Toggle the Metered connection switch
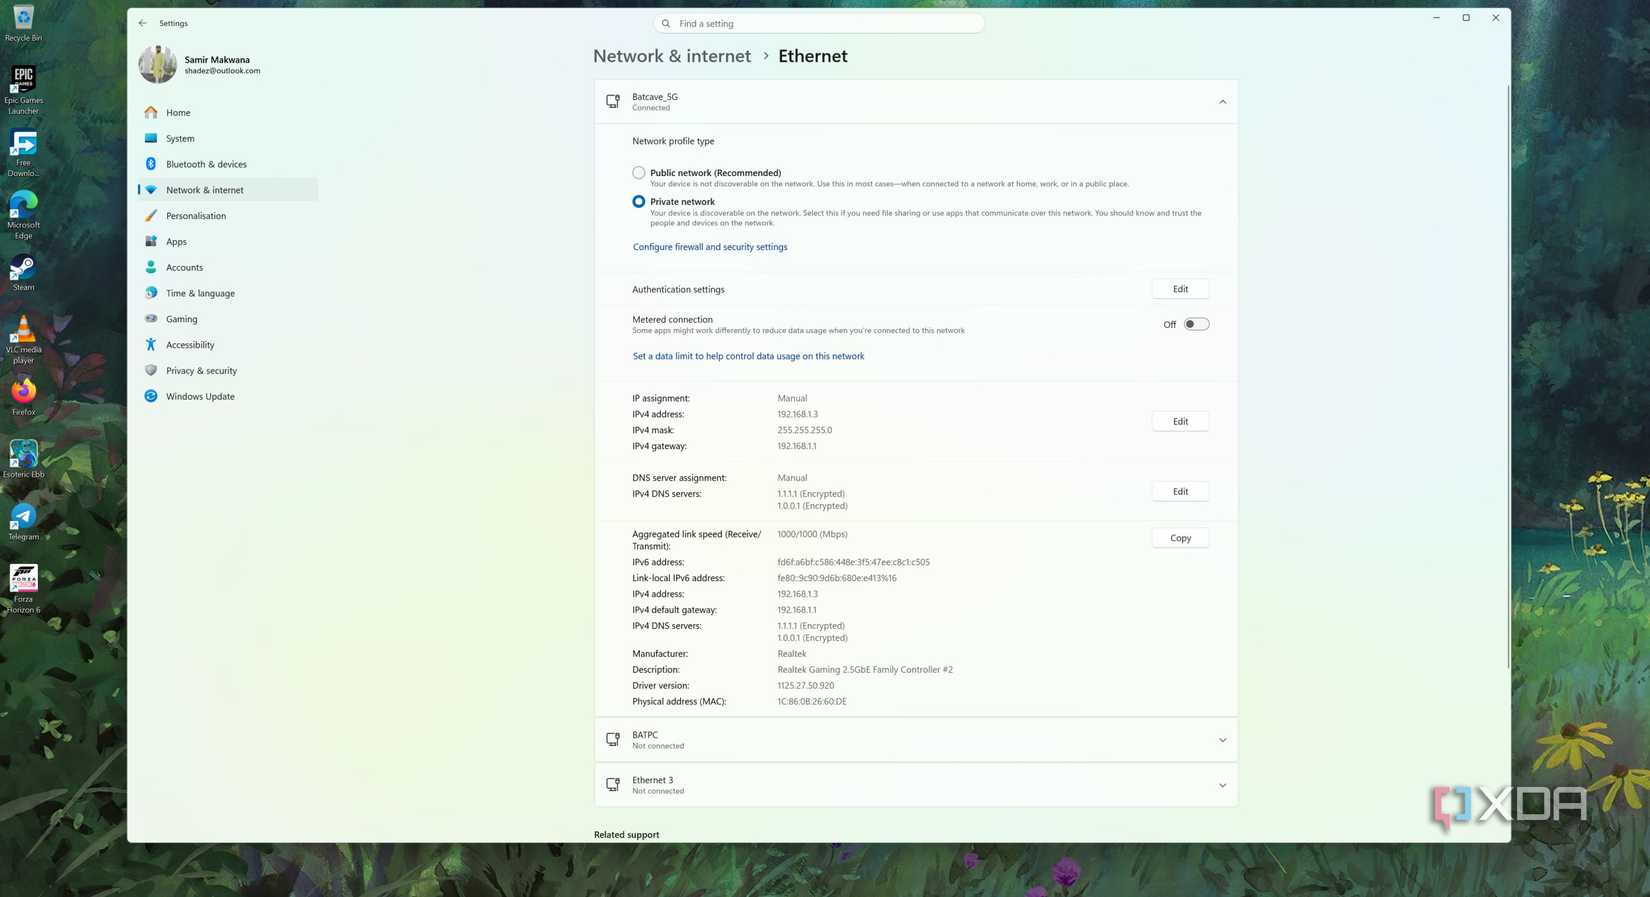The height and width of the screenshot is (897, 1650). pyautogui.click(x=1196, y=324)
